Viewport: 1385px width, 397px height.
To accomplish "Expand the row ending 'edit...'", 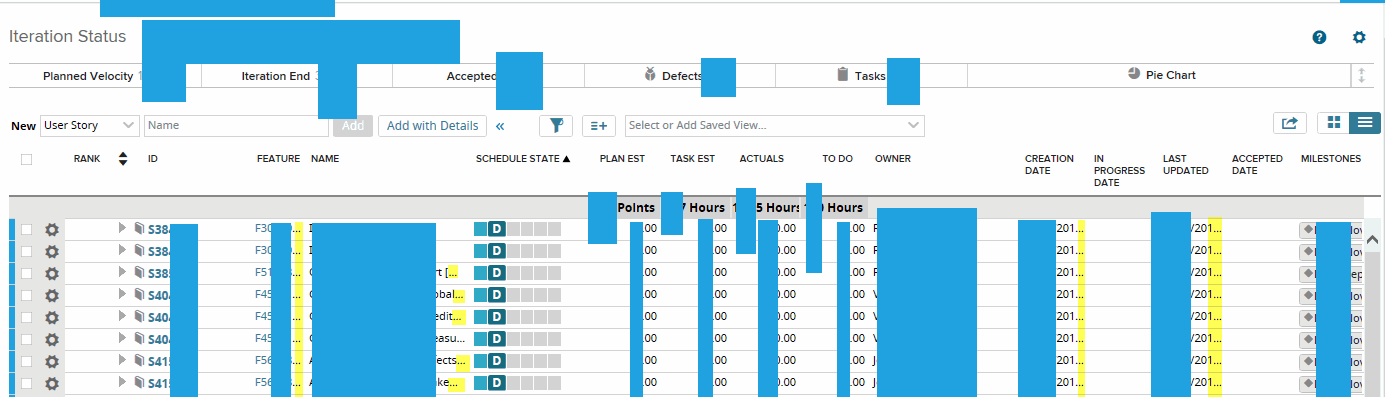I will pyautogui.click(x=122, y=316).
